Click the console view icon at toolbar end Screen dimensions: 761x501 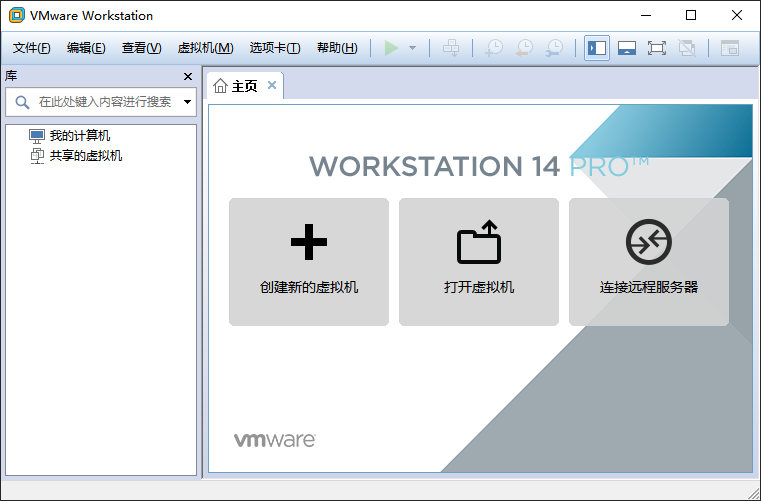point(729,48)
